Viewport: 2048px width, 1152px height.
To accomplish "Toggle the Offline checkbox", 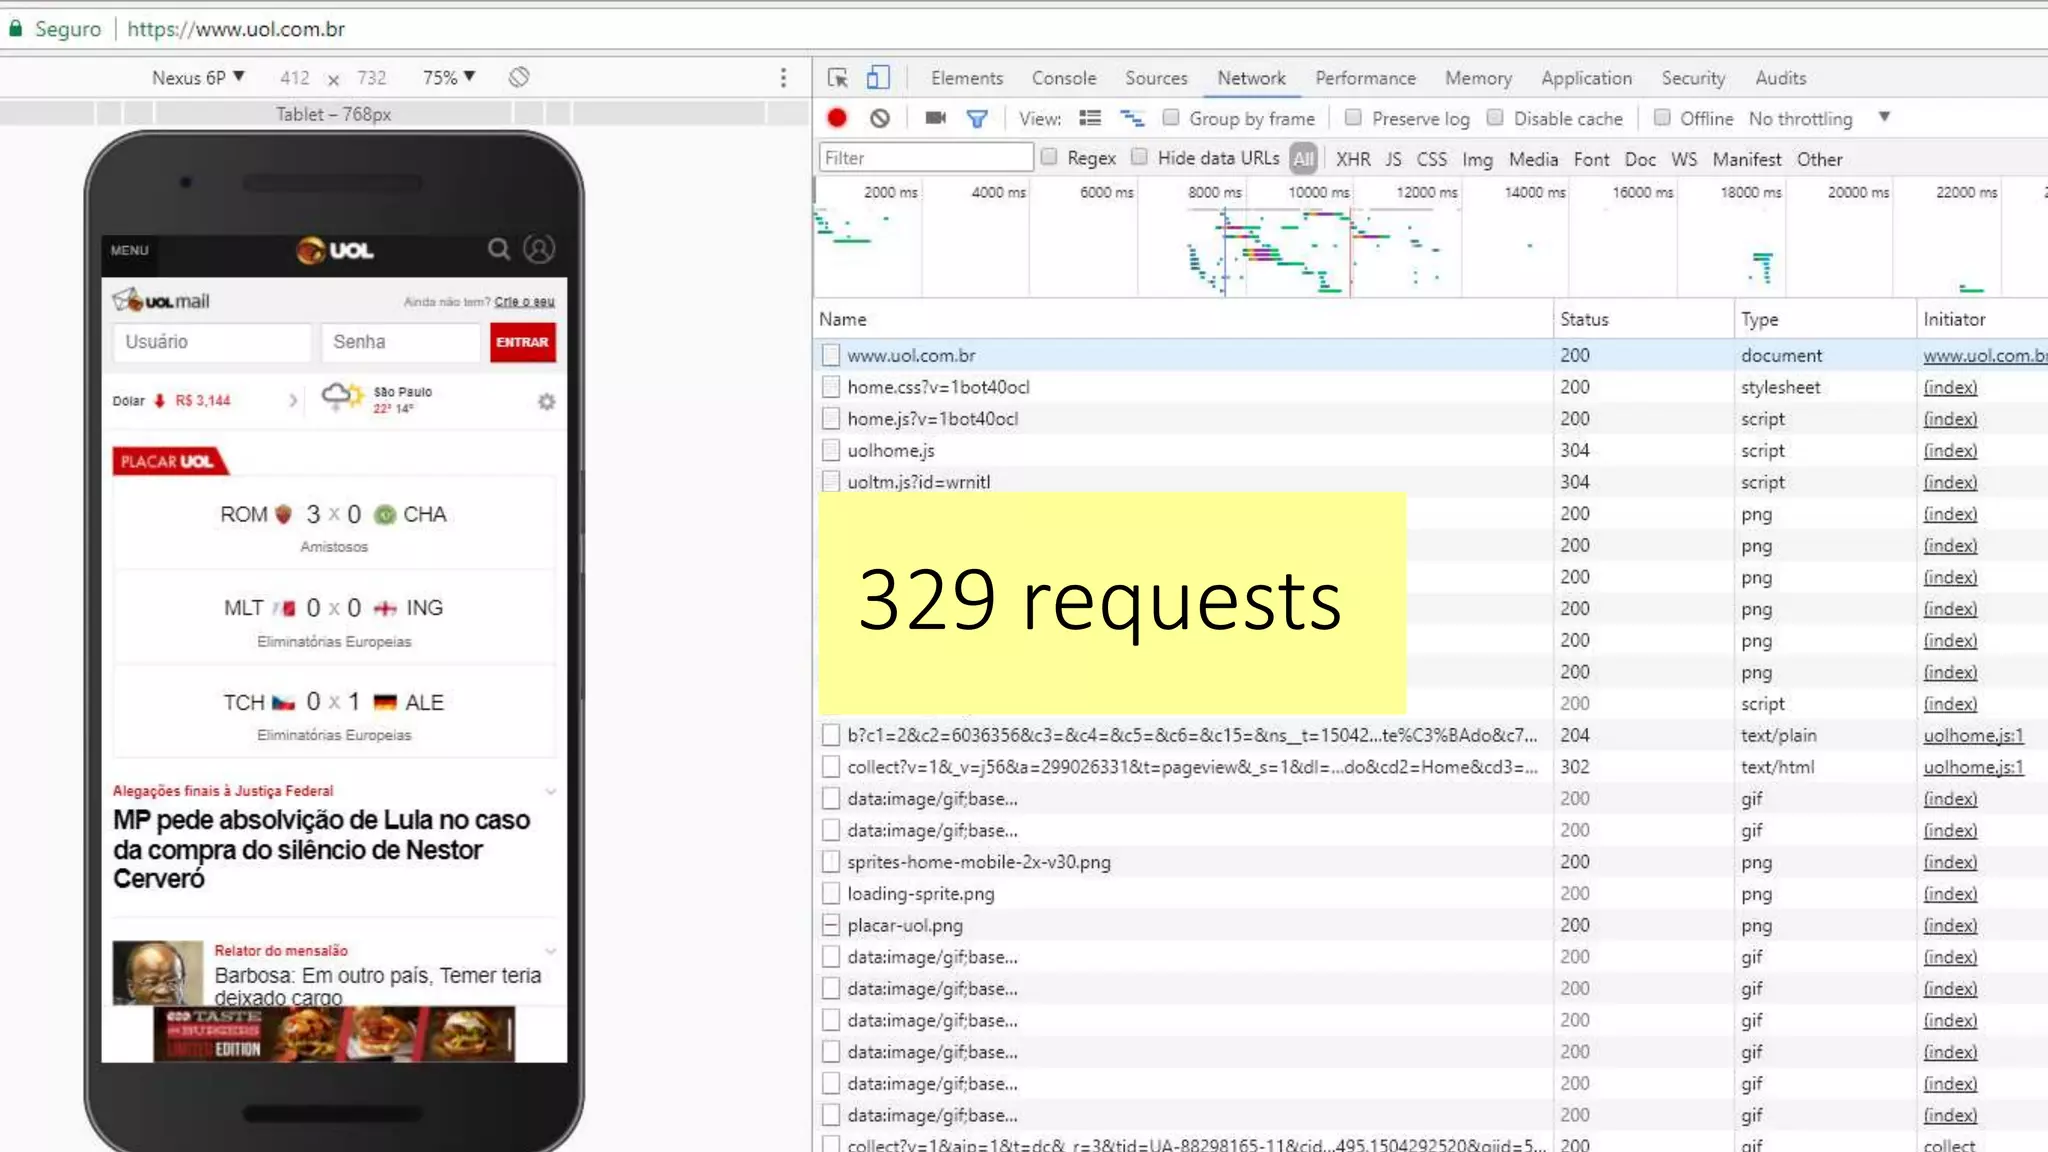I will point(1662,118).
